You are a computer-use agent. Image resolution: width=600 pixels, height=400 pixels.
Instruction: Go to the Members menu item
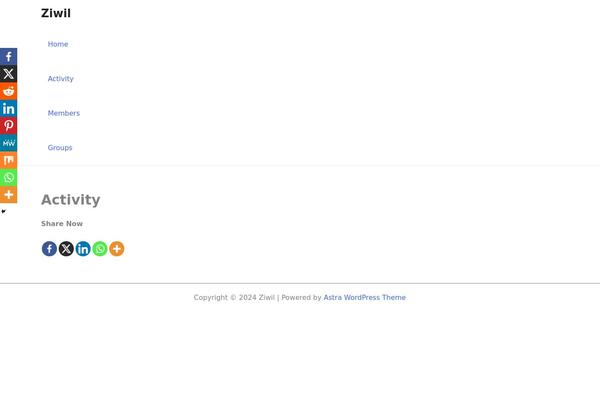coord(63,113)
